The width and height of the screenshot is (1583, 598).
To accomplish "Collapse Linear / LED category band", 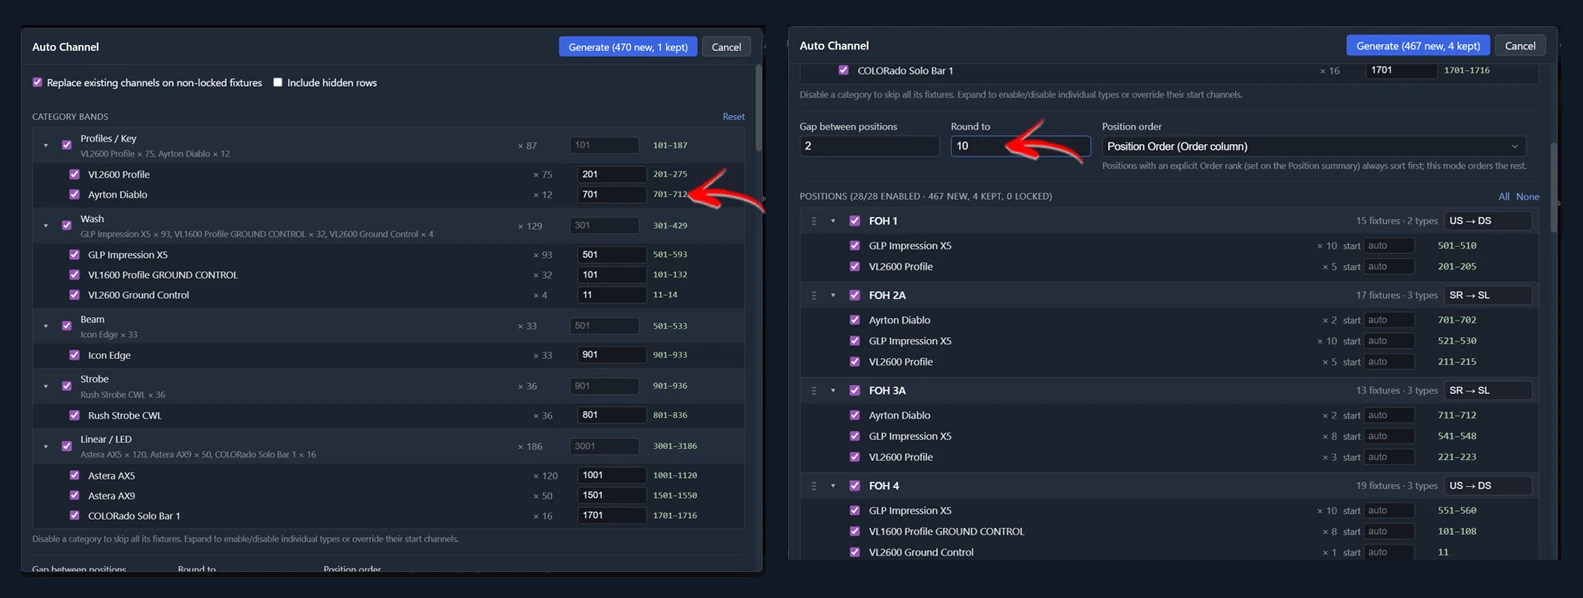I will [46, 446].
